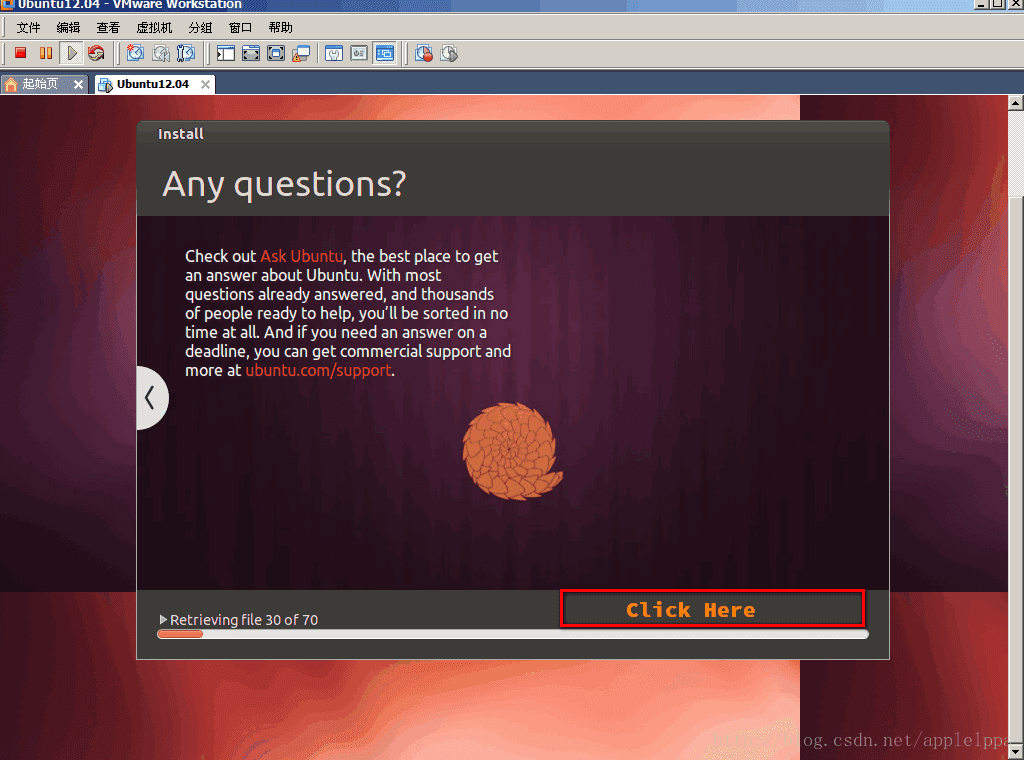Suspend the virtual machine with the pause icon
This screenshot has height=760, width=1024.
click(x=46, y=53)
